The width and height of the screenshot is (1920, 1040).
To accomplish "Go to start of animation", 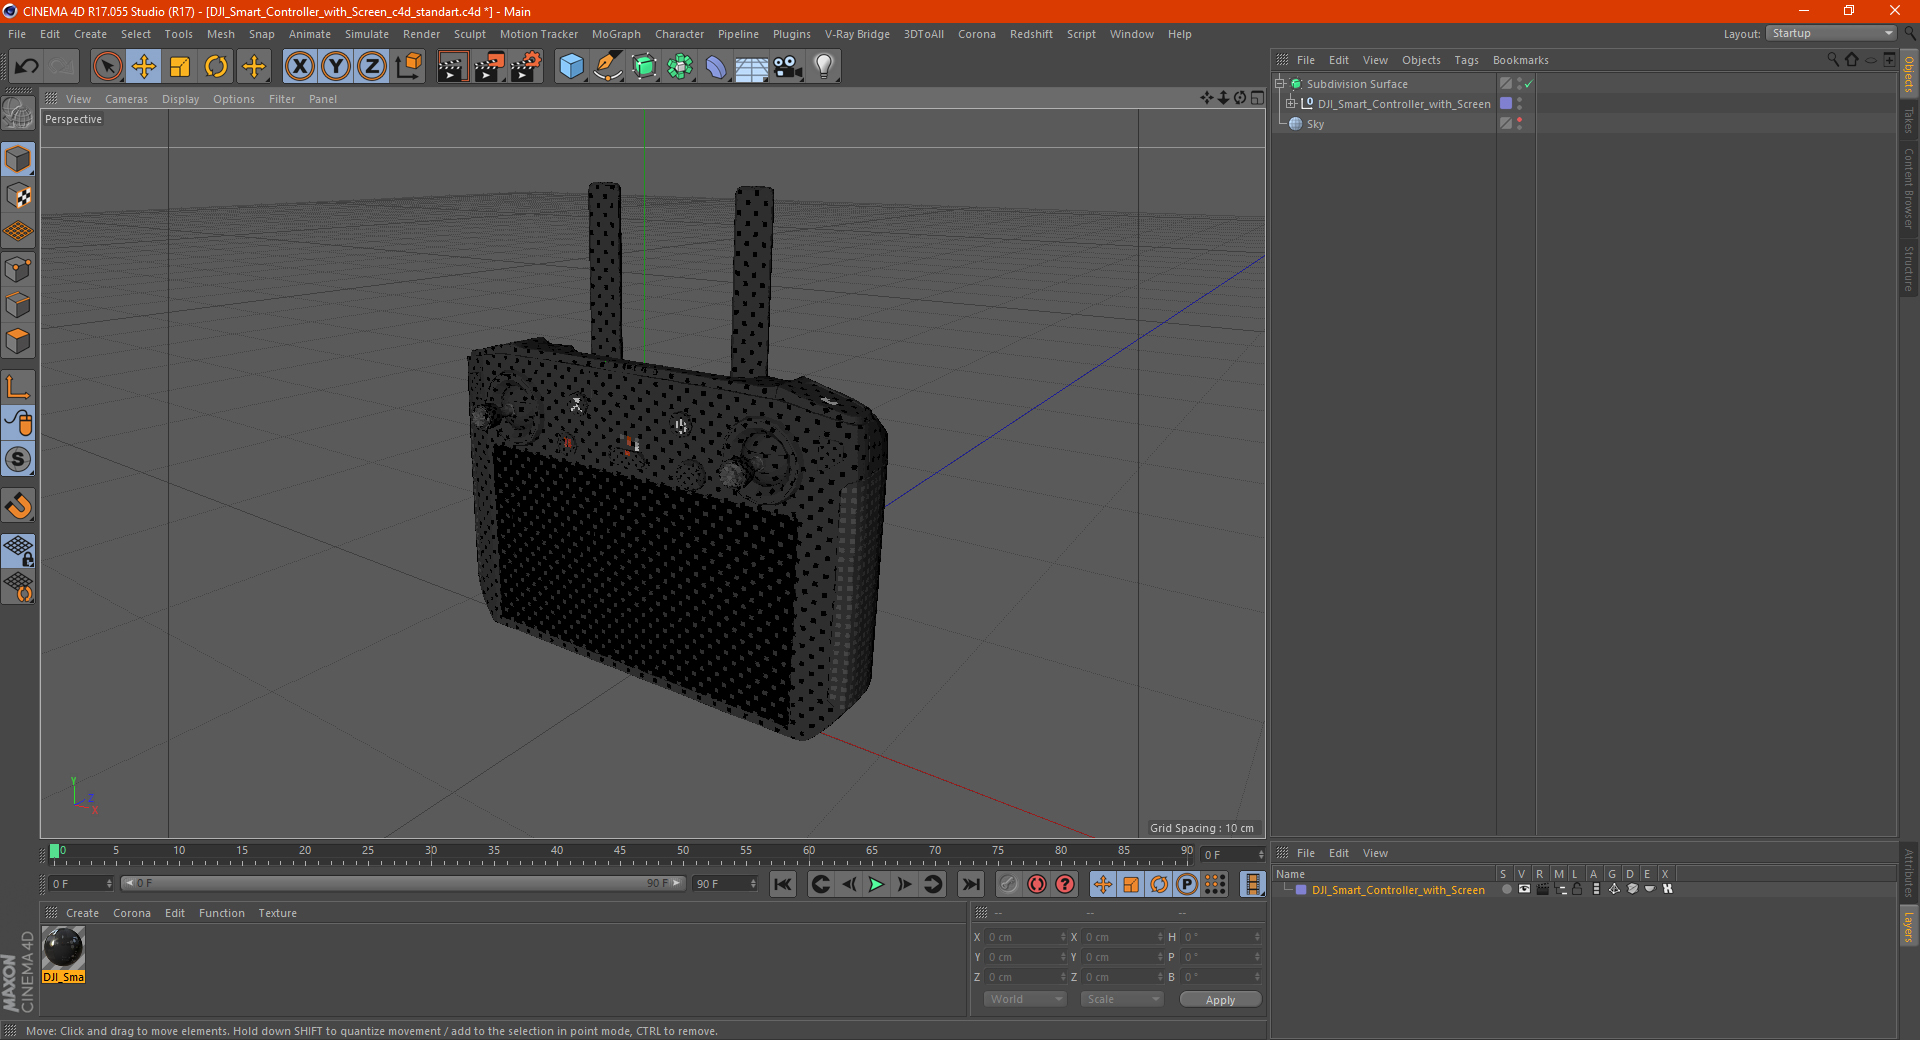I will point(783,884).
